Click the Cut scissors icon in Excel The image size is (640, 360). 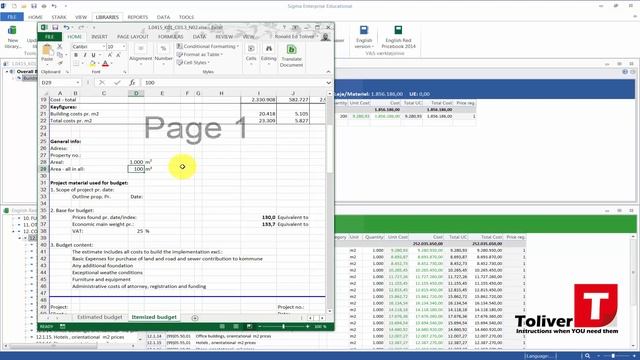(x=60, y=47)
